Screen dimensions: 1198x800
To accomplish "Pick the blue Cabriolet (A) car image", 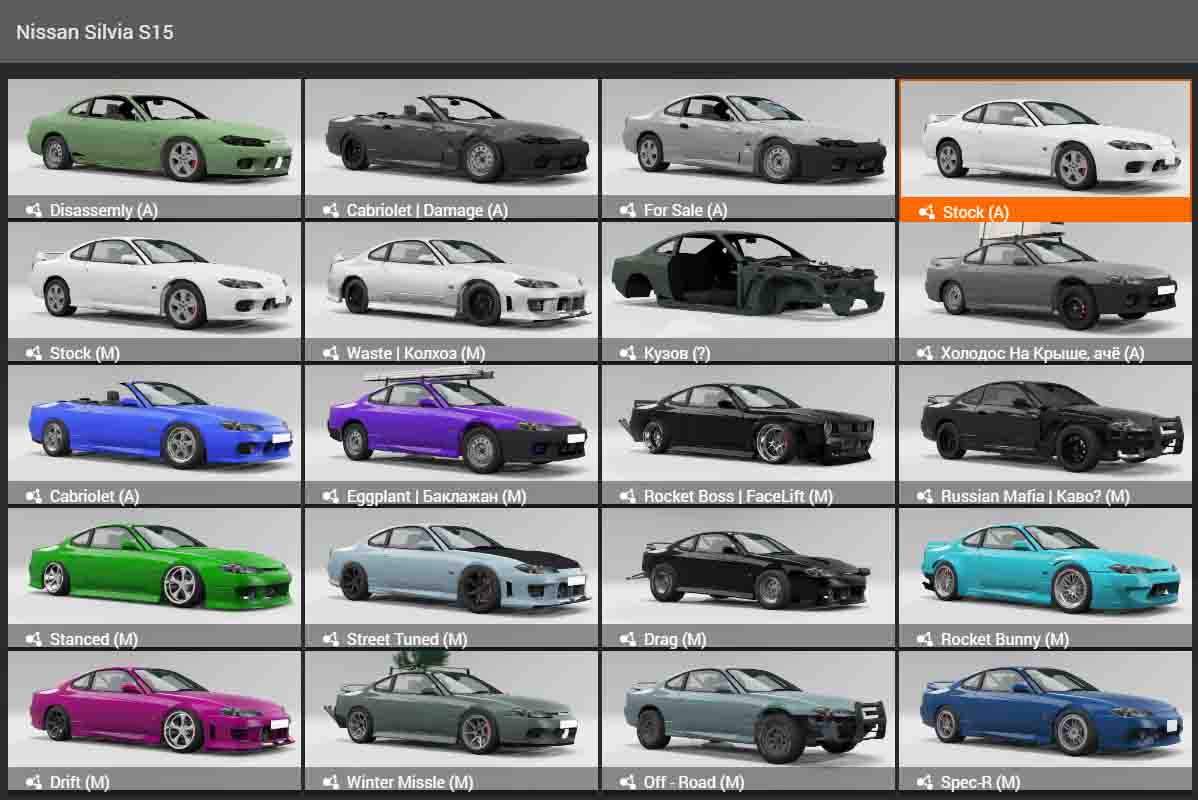I will point(154,424).
